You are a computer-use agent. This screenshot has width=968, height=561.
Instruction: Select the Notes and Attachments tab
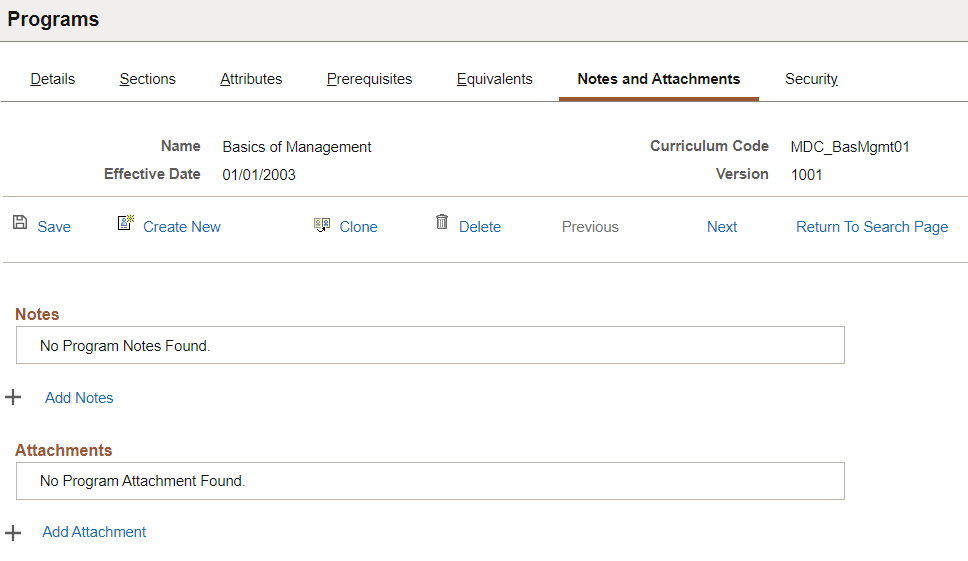(659, 79)
